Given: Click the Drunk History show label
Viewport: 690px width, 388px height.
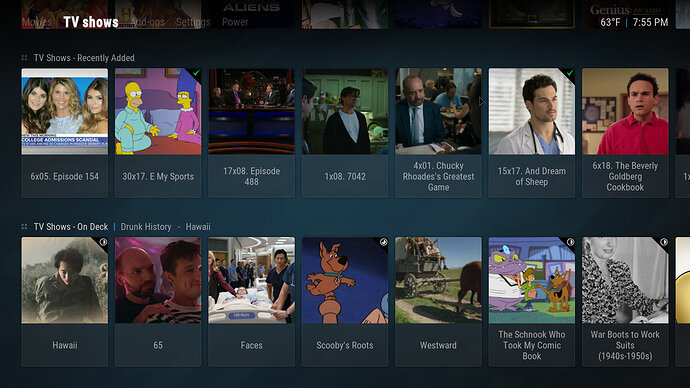Looking at the screenshot, I should [x=146, y=227].
